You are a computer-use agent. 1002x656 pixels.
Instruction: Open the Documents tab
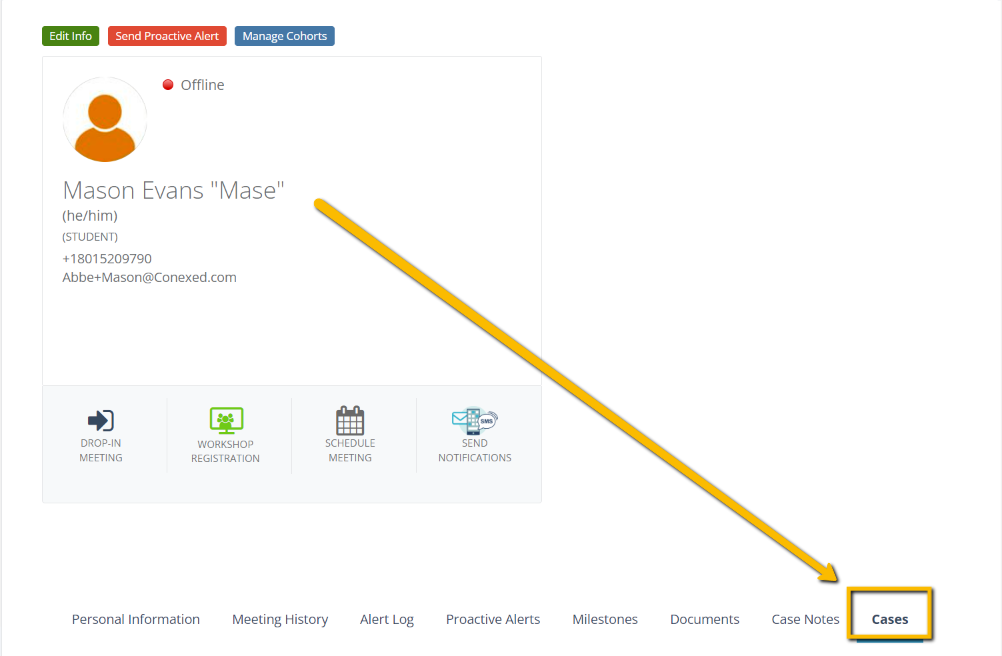coord(705,619)
